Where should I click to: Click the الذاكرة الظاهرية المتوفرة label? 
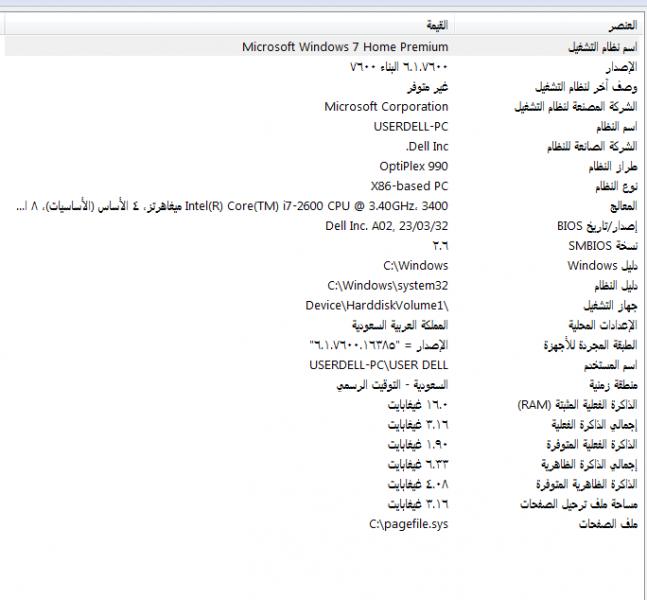click(587, 484)
